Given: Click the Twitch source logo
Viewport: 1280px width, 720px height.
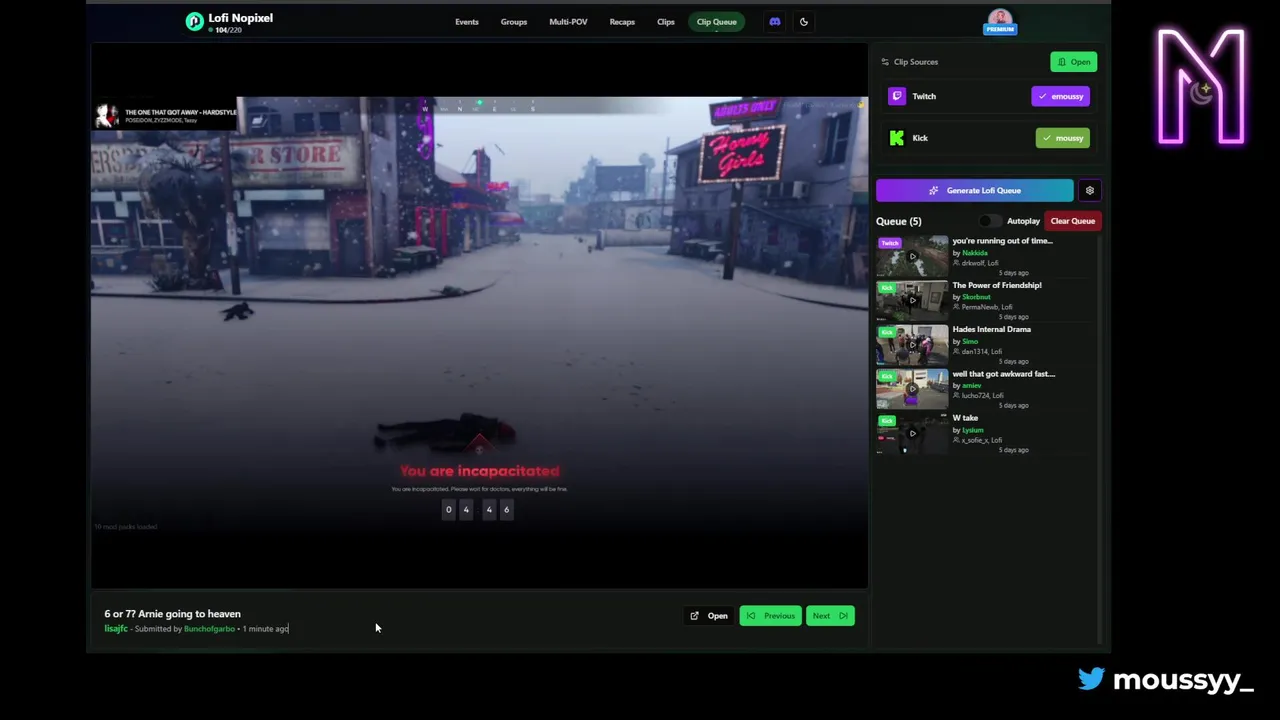Looking at the screenshot, I should [897, 96].
